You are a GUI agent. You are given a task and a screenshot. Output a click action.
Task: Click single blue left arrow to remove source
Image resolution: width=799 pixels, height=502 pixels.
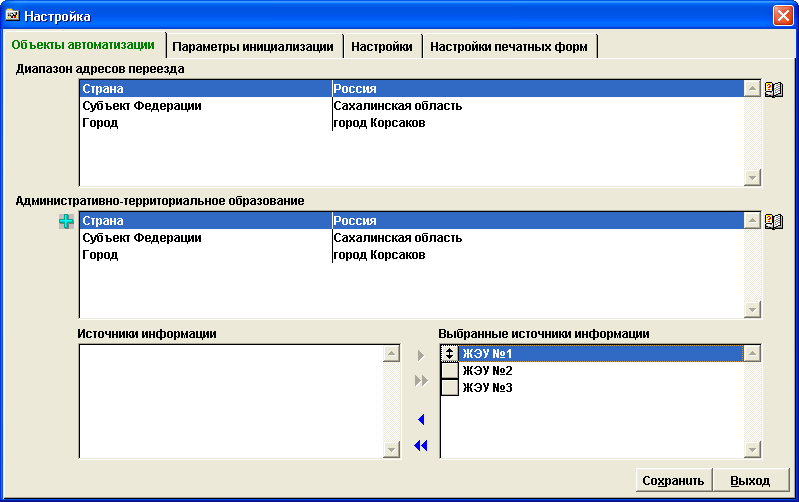(421, 420)
